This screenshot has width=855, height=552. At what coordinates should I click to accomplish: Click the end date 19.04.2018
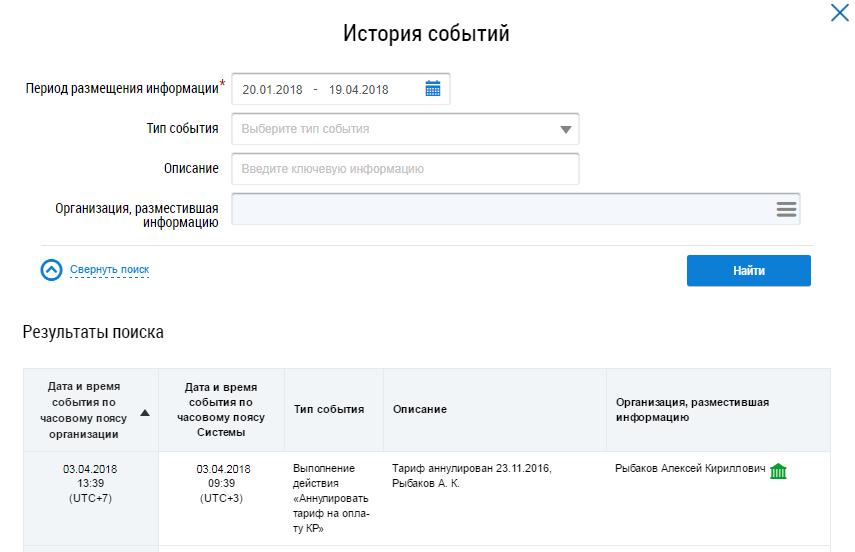pos(358,89)
